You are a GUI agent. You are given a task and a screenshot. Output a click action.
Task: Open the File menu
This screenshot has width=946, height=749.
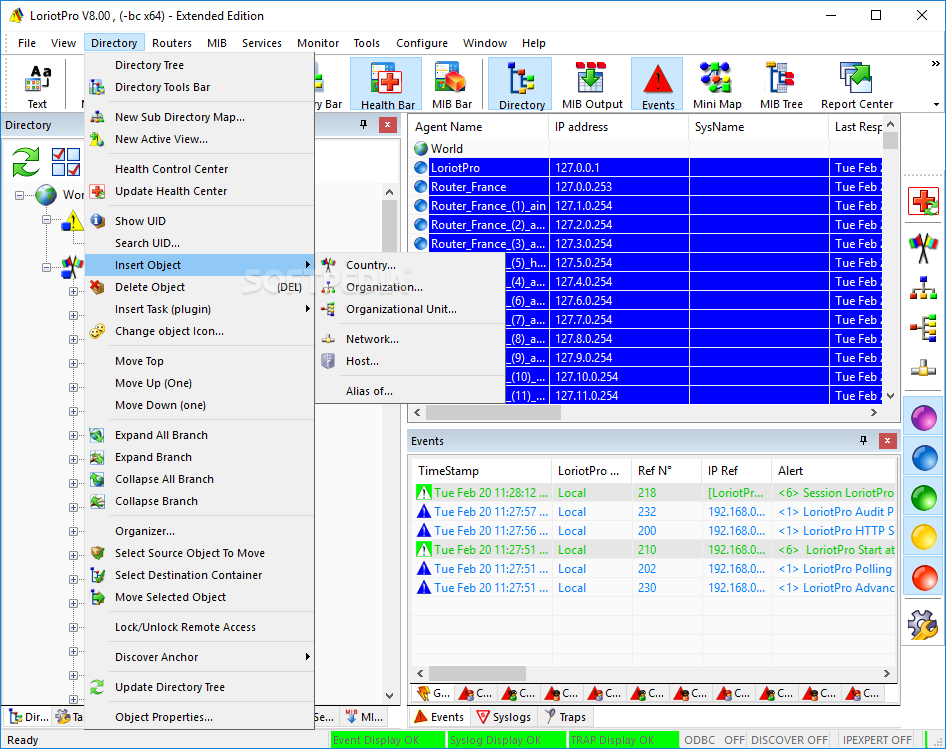(27, 43)
